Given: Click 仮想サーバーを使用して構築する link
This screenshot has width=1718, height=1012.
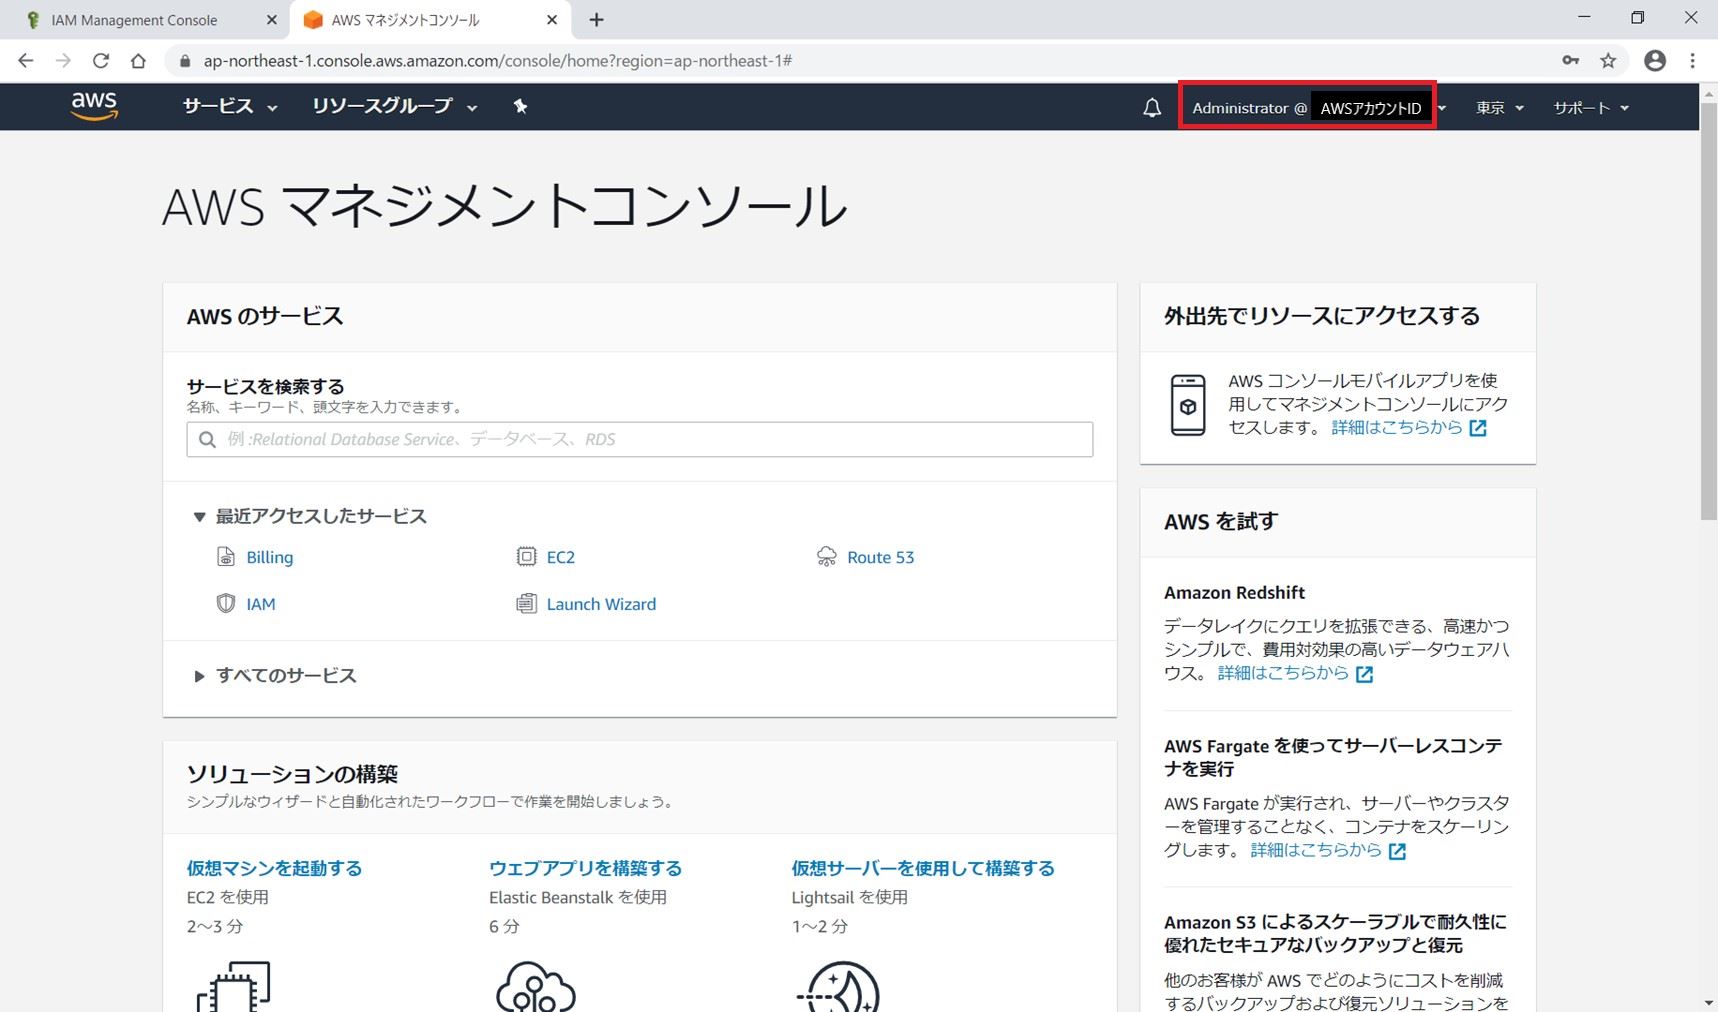Looking at the screenshot, I should [x=923, y=868].
